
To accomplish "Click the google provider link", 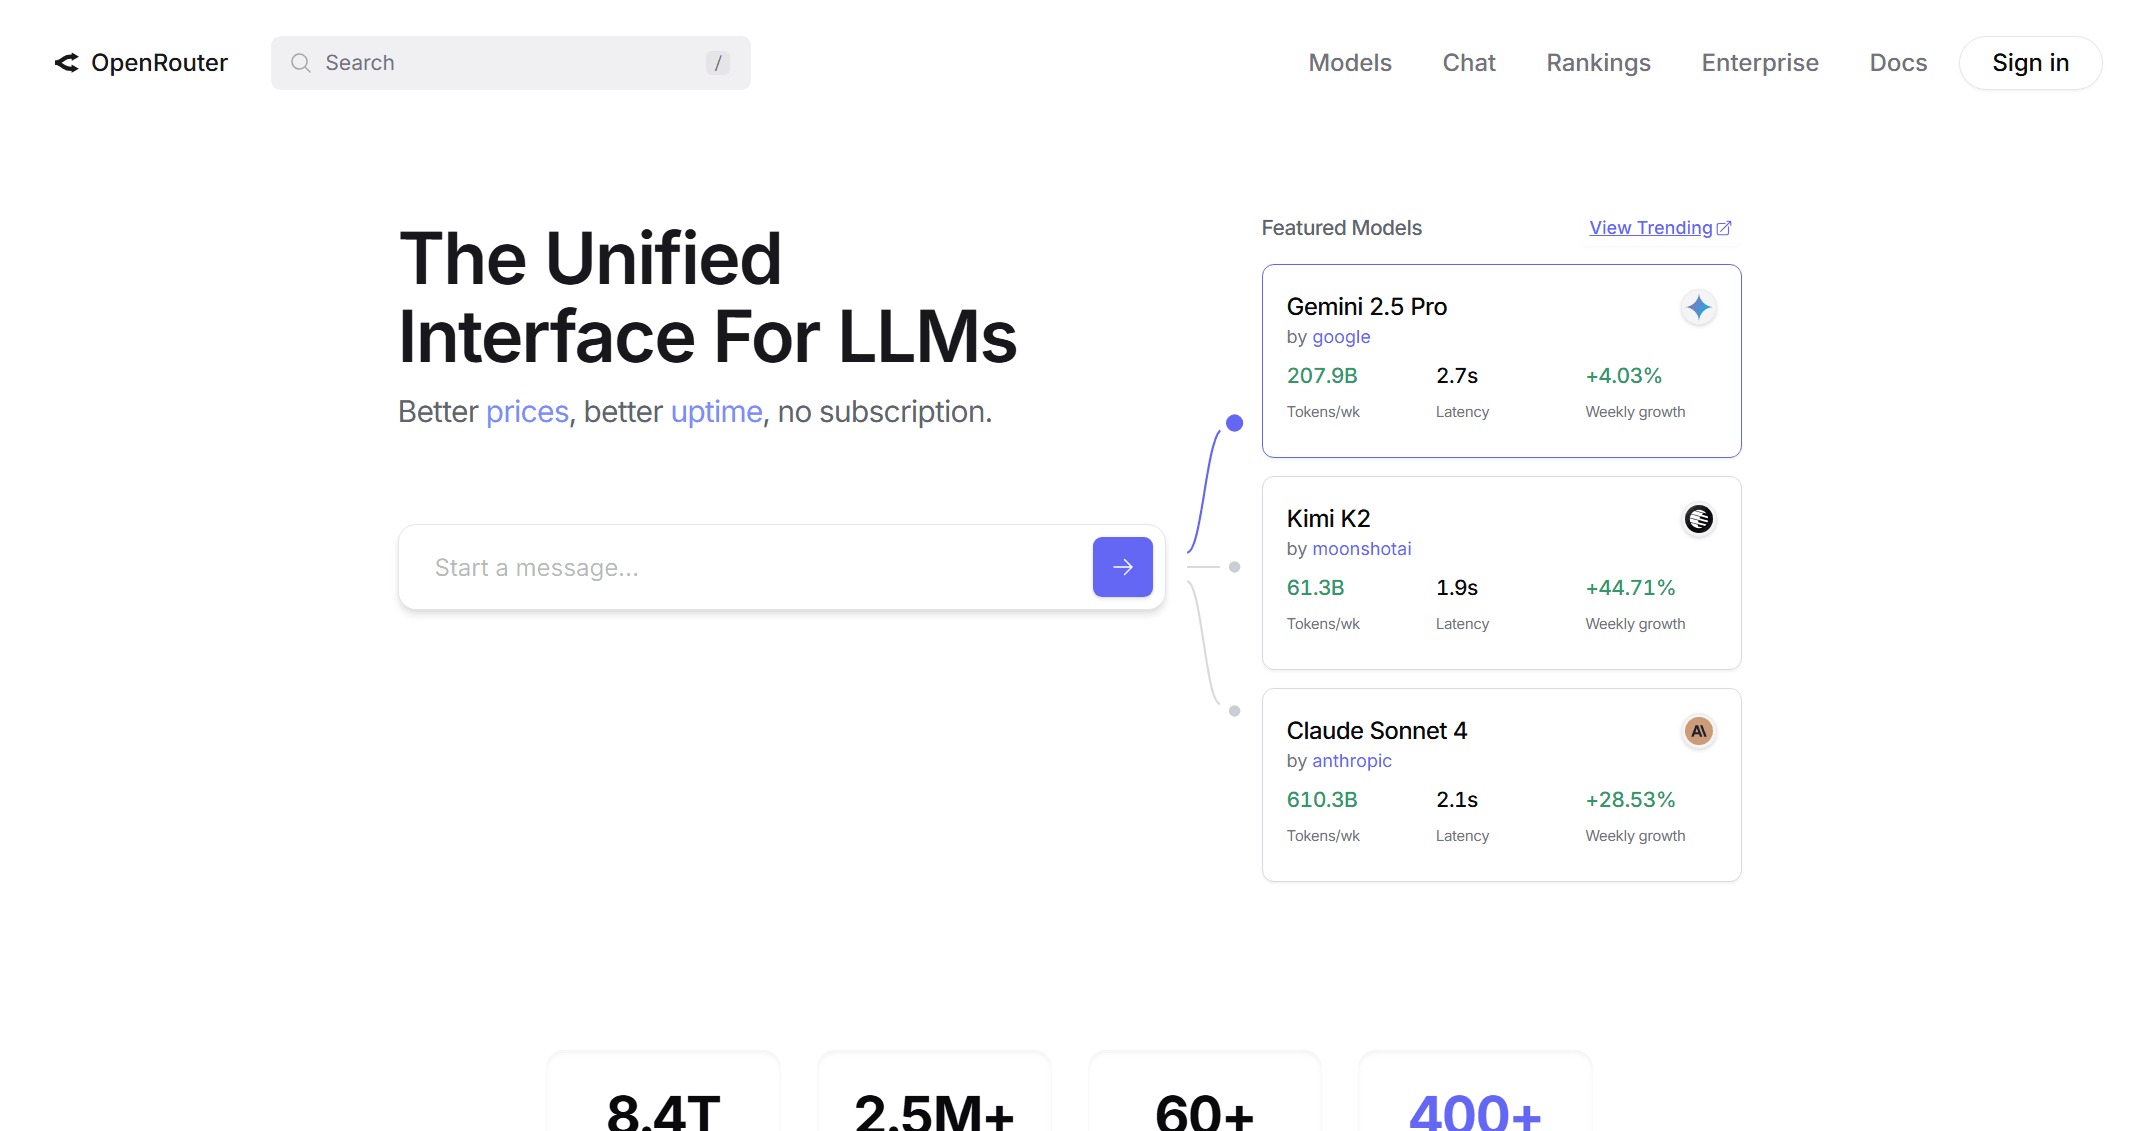I will tap(1340, 337).
